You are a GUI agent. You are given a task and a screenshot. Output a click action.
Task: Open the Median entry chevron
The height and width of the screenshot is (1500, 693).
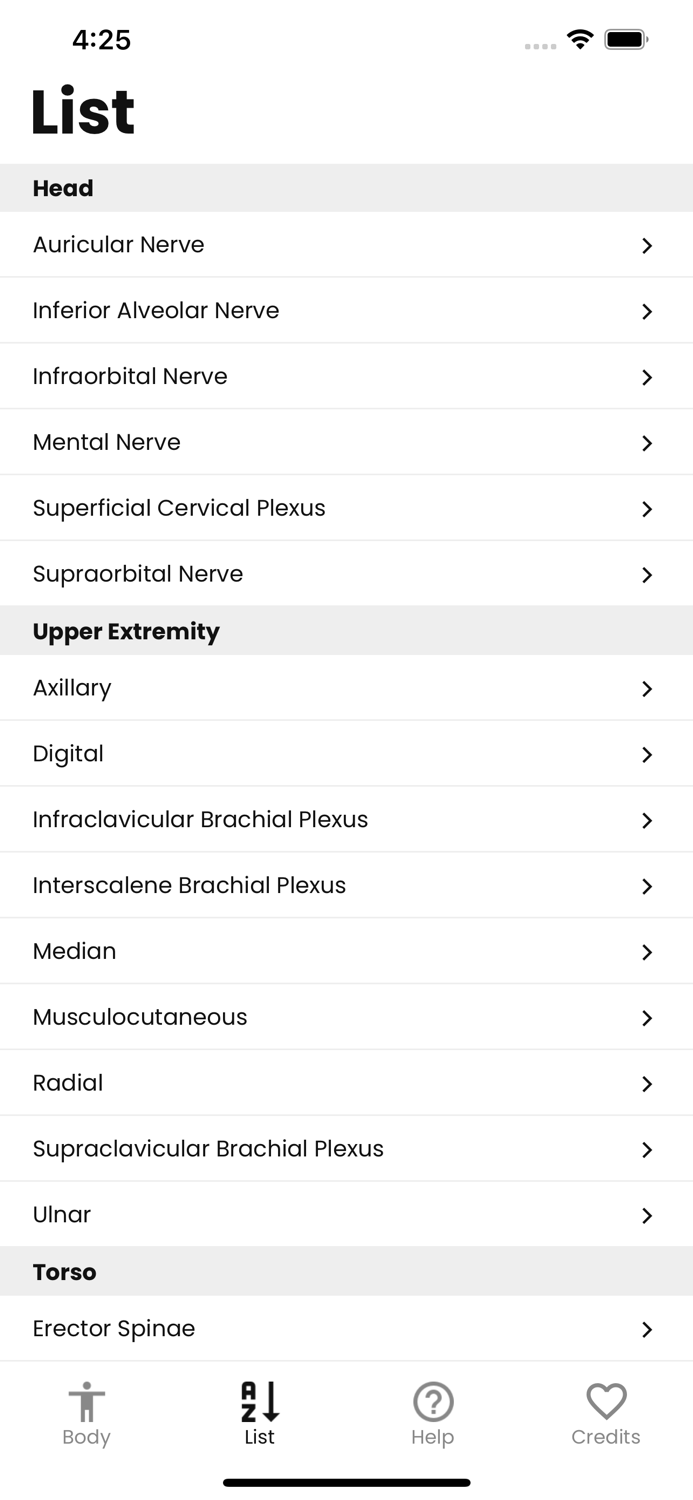pos(647,952)
